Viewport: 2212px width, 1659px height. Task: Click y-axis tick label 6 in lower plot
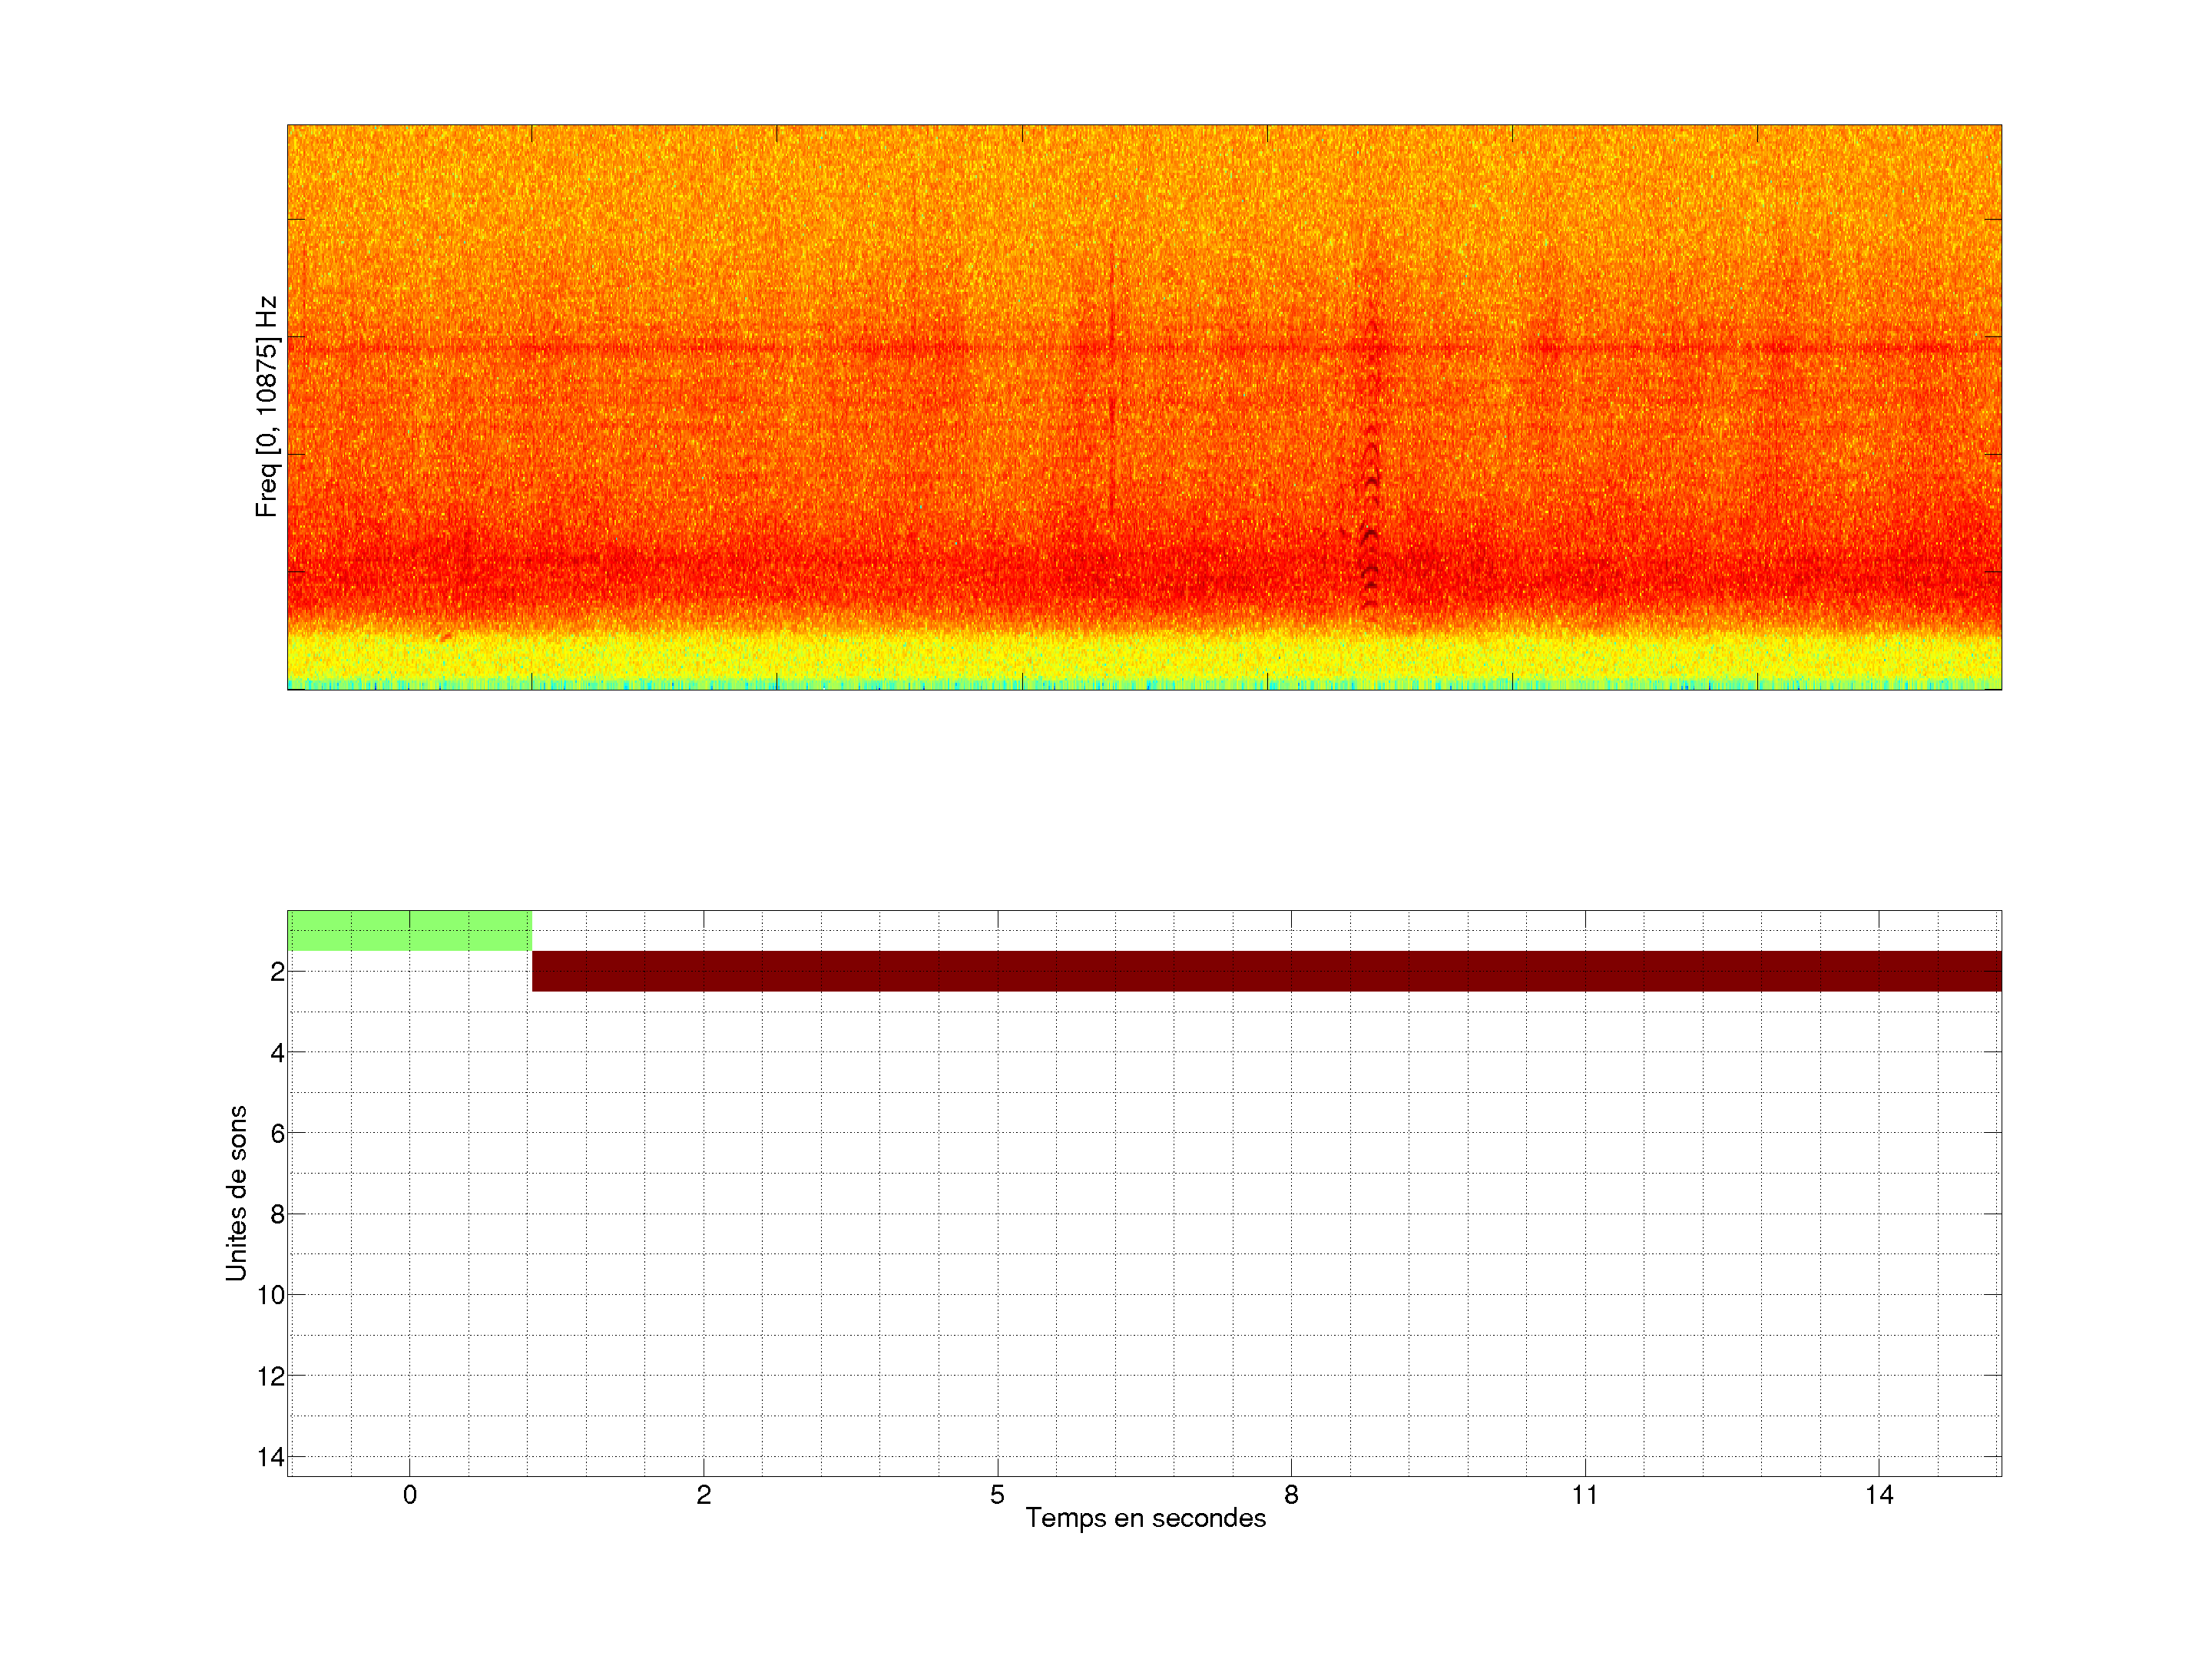click(277, 1133)
